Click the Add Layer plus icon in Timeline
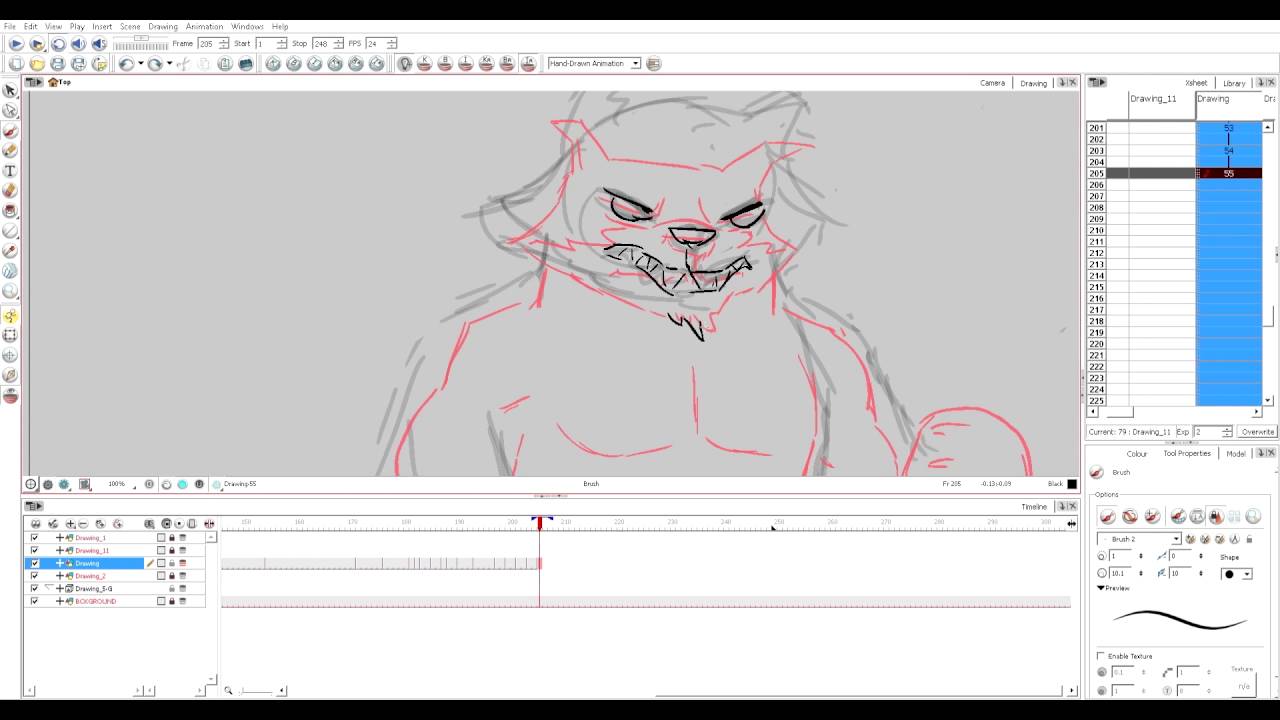 click(70, 524)
